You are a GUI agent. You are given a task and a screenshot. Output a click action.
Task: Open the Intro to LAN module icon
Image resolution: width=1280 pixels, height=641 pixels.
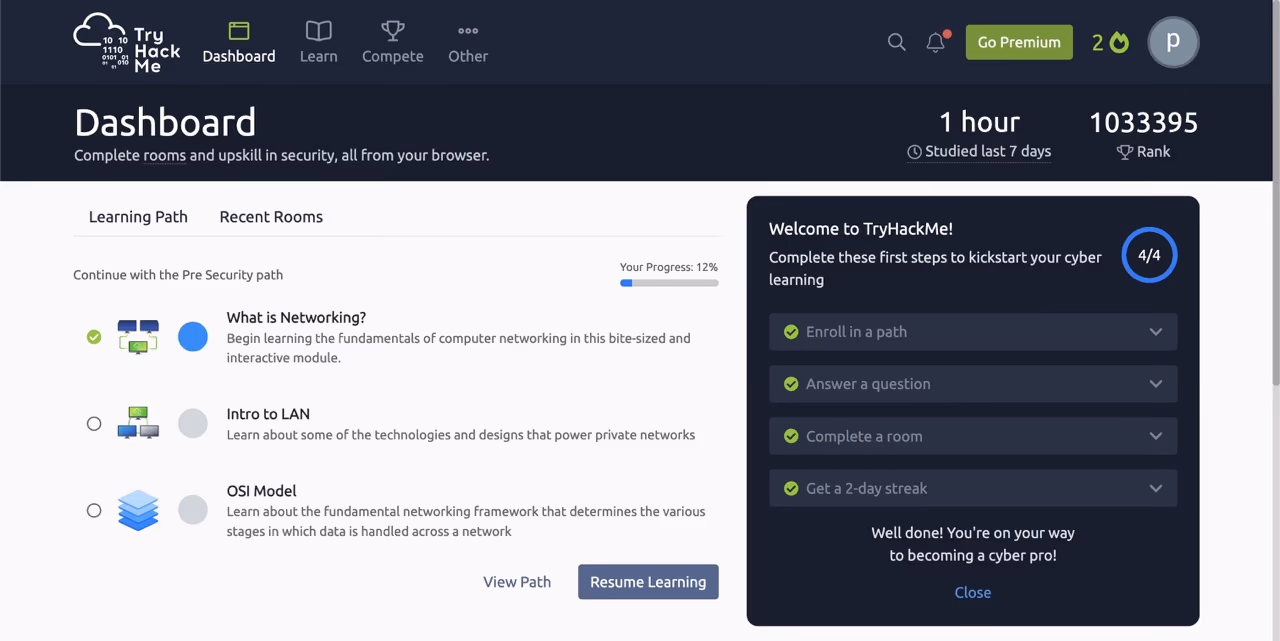click(138, 423)
